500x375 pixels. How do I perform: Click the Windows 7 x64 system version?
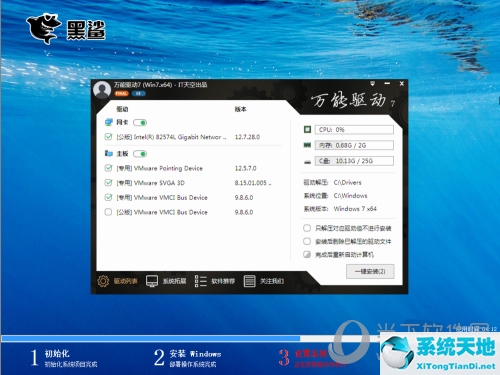355,209
